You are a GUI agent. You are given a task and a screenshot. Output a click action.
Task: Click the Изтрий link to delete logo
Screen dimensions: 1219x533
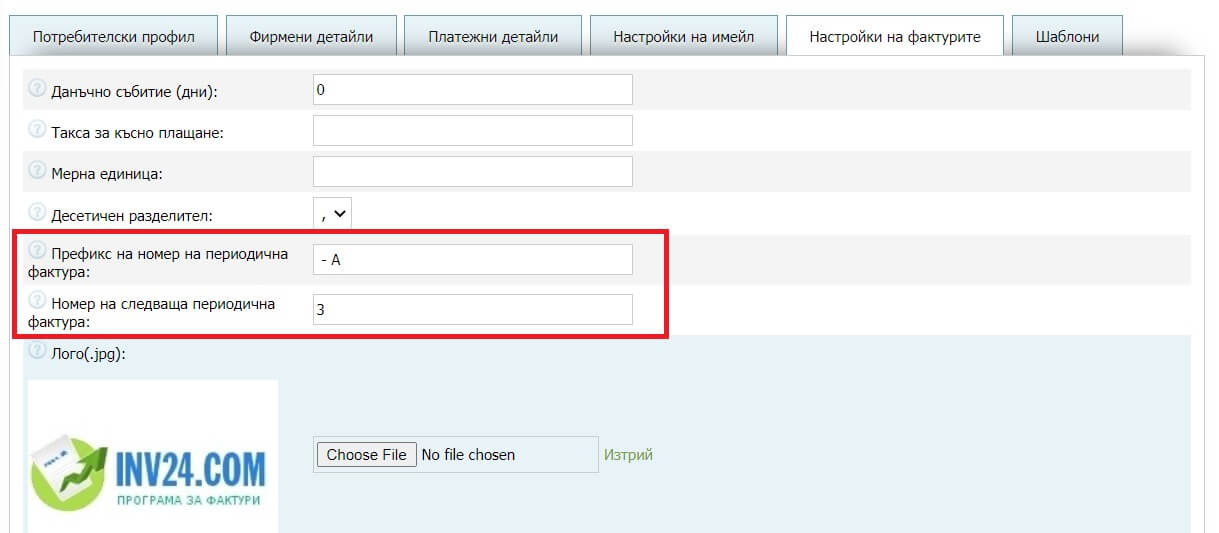click(x=628, y=455)
